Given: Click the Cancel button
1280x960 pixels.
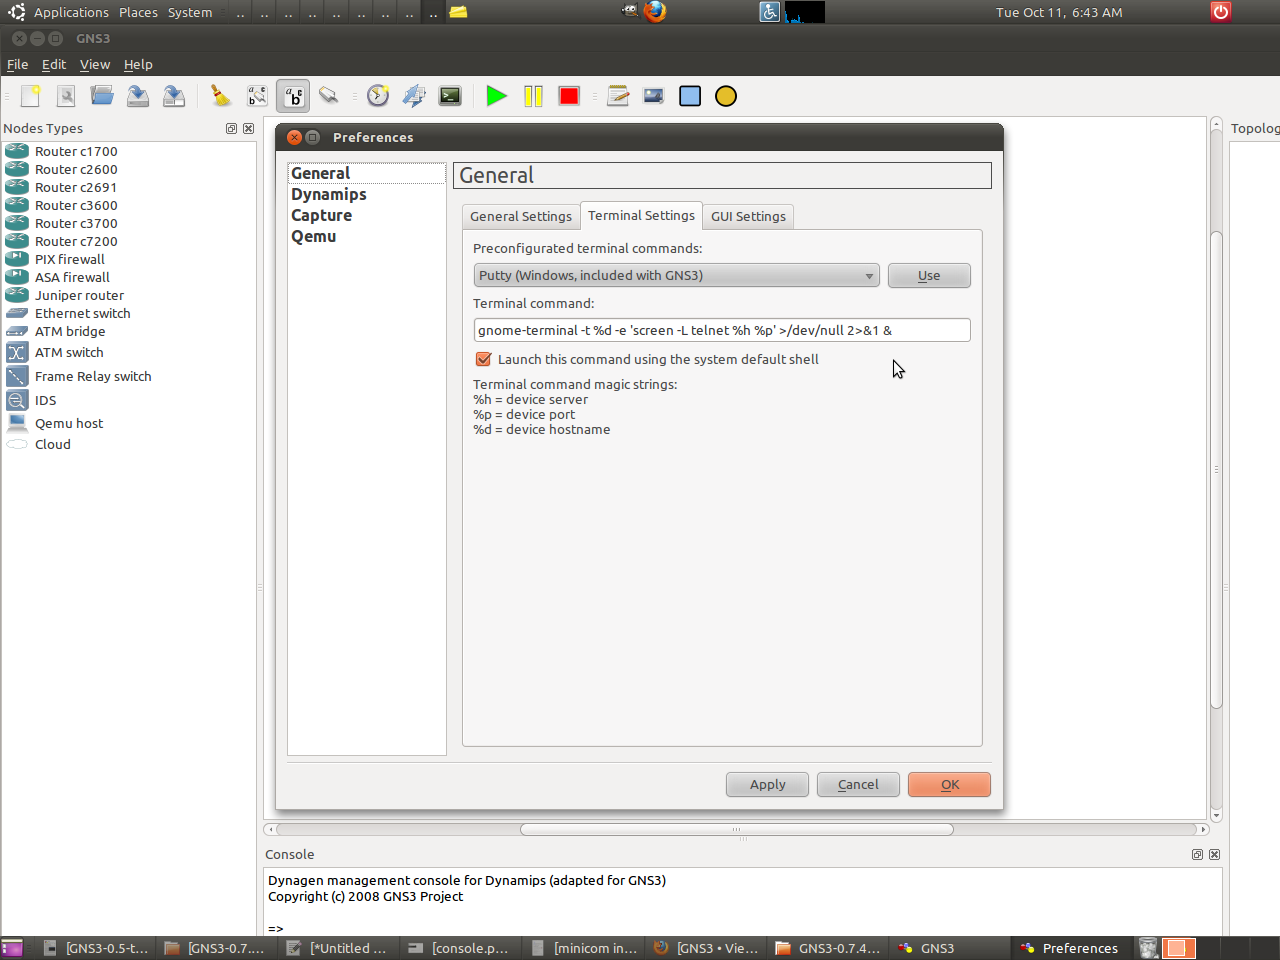Looking at the screenshot, I should click(x=858, y=784).
